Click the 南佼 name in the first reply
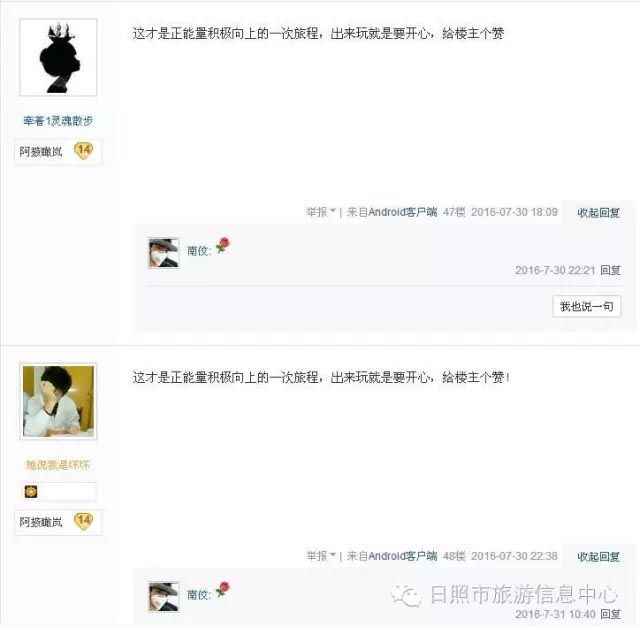This screenshot has height=627, width=640. coord(198,251)
